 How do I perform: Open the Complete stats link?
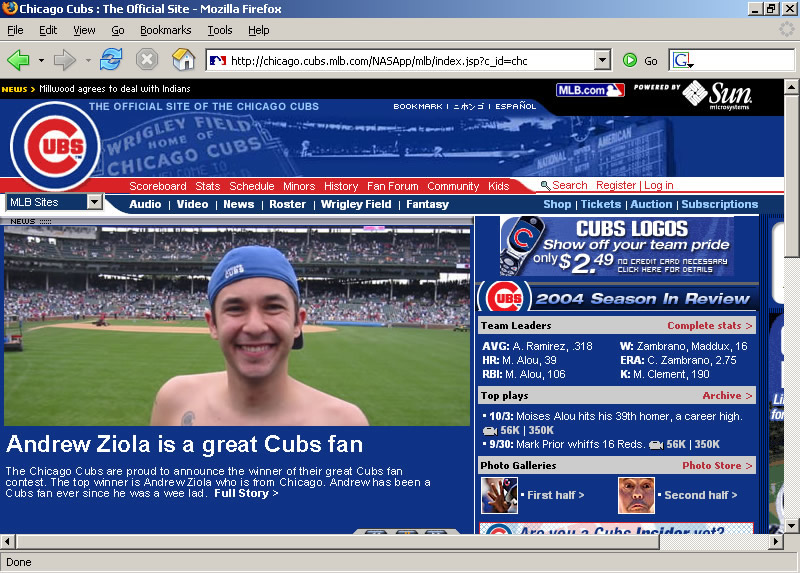(710, 326)
